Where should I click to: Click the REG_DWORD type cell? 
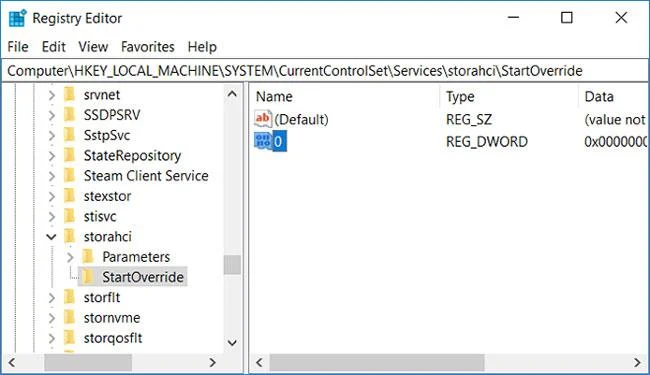487,142
